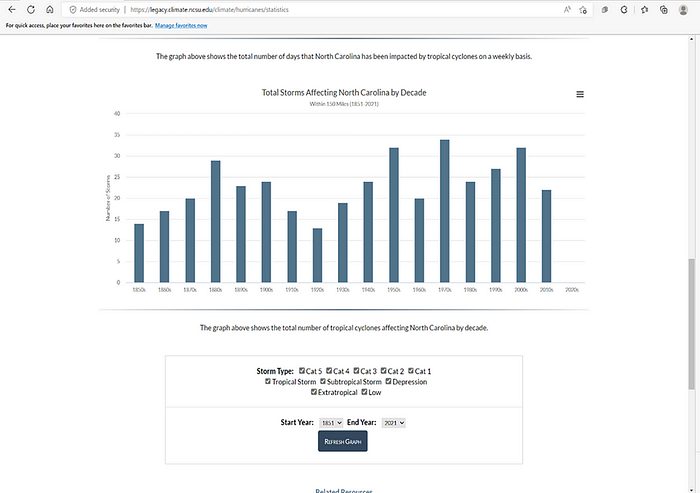This screenshot has width=700, height=493.
Task: Toggle the Low checkbox
Action: (364, 392)
